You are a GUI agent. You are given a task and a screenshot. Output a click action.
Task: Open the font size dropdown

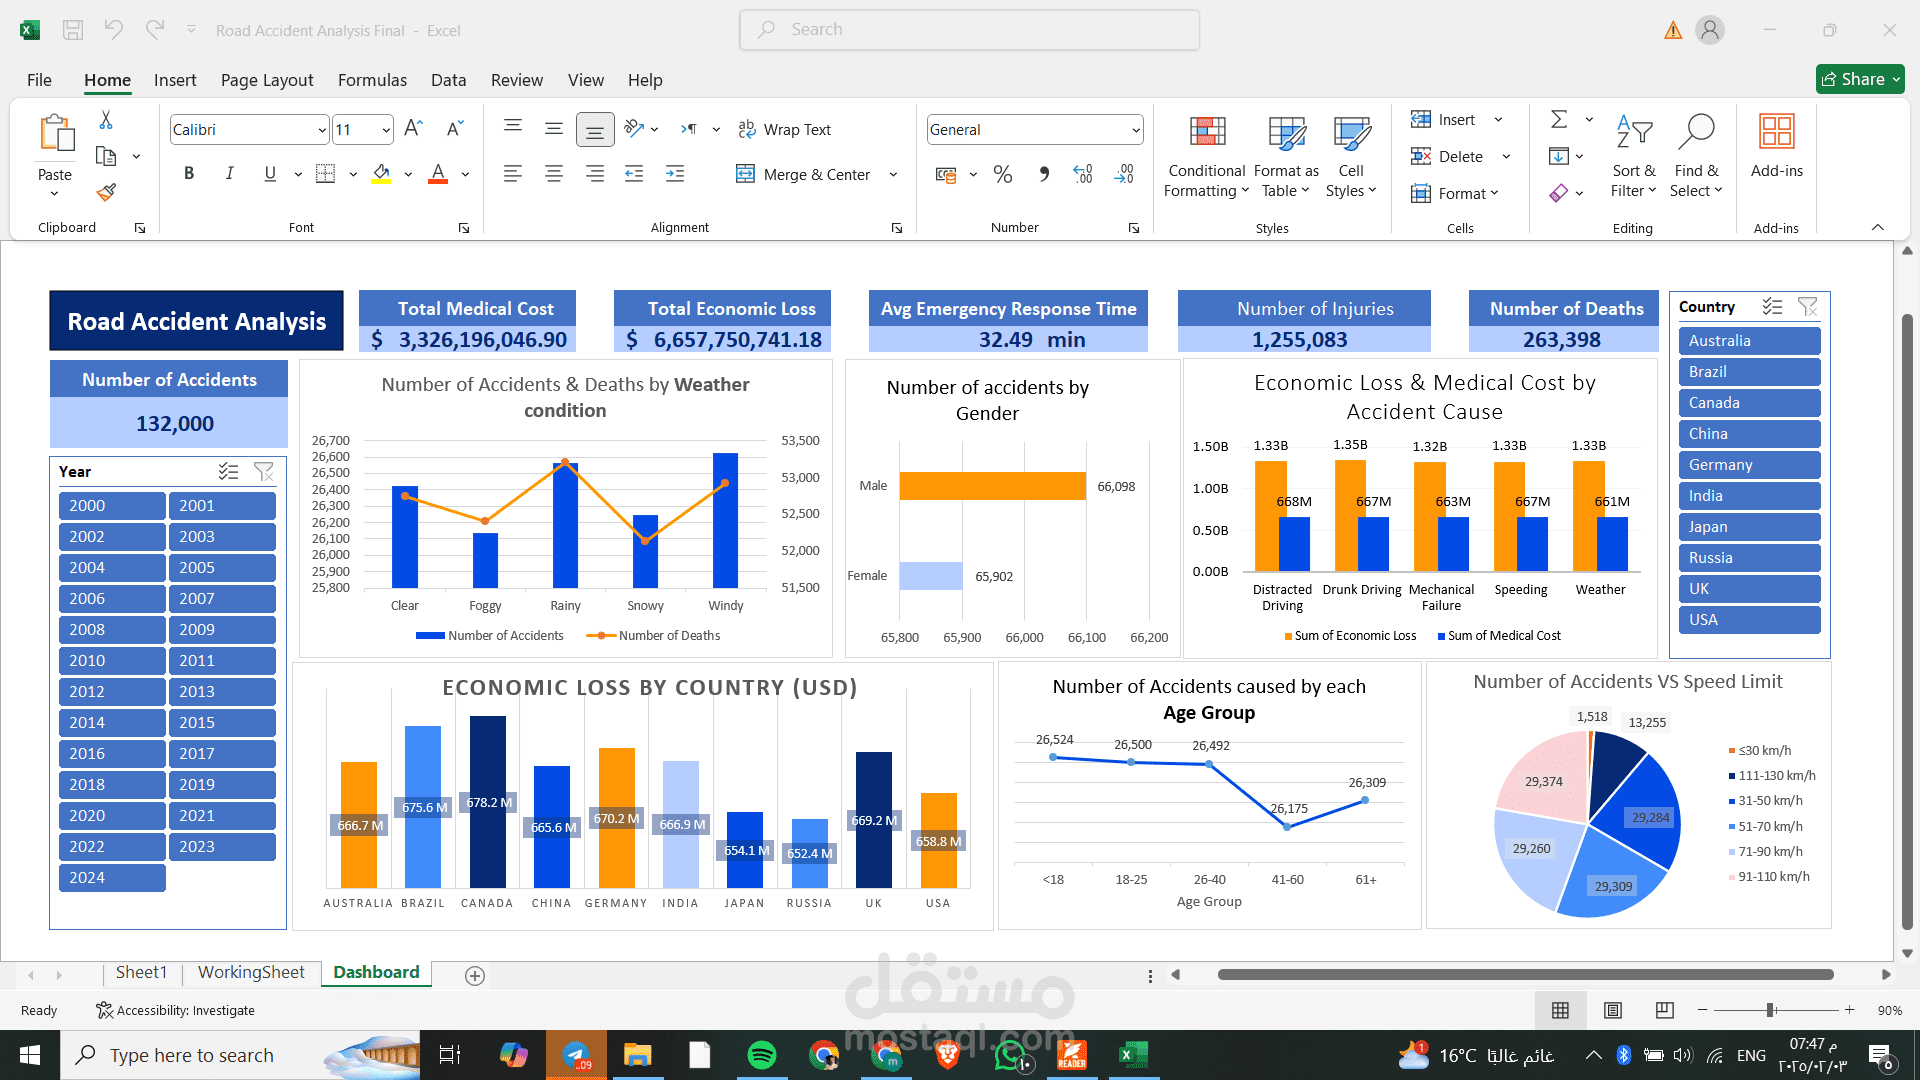coord(386,130)
